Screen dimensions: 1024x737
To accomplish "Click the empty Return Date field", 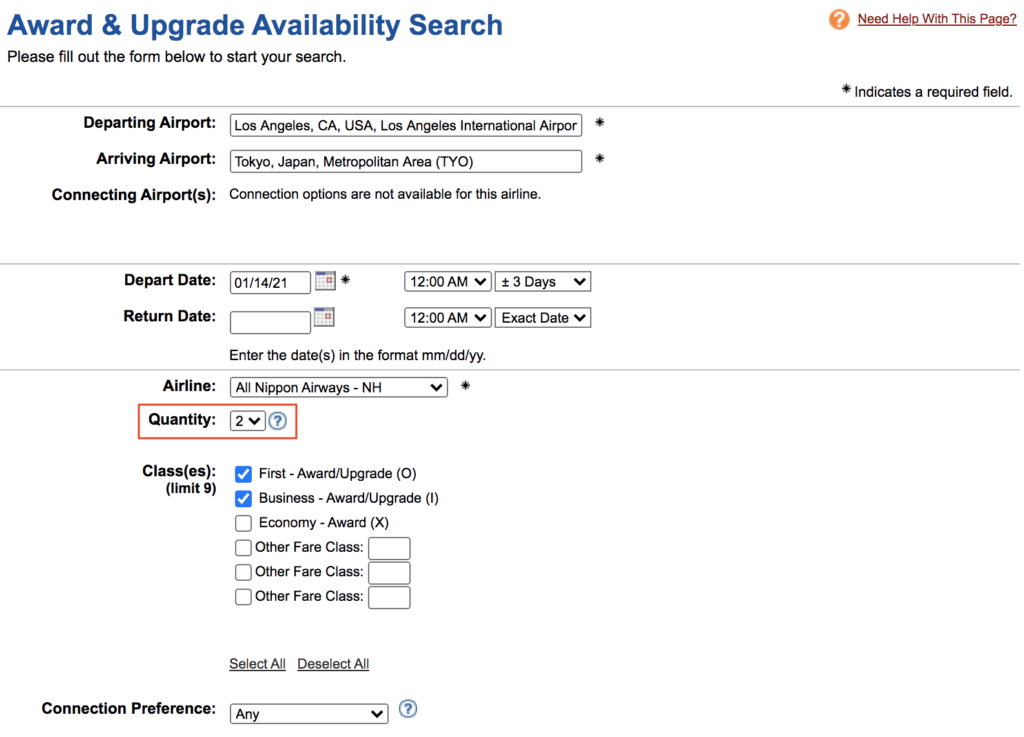I will click(270, 322).
